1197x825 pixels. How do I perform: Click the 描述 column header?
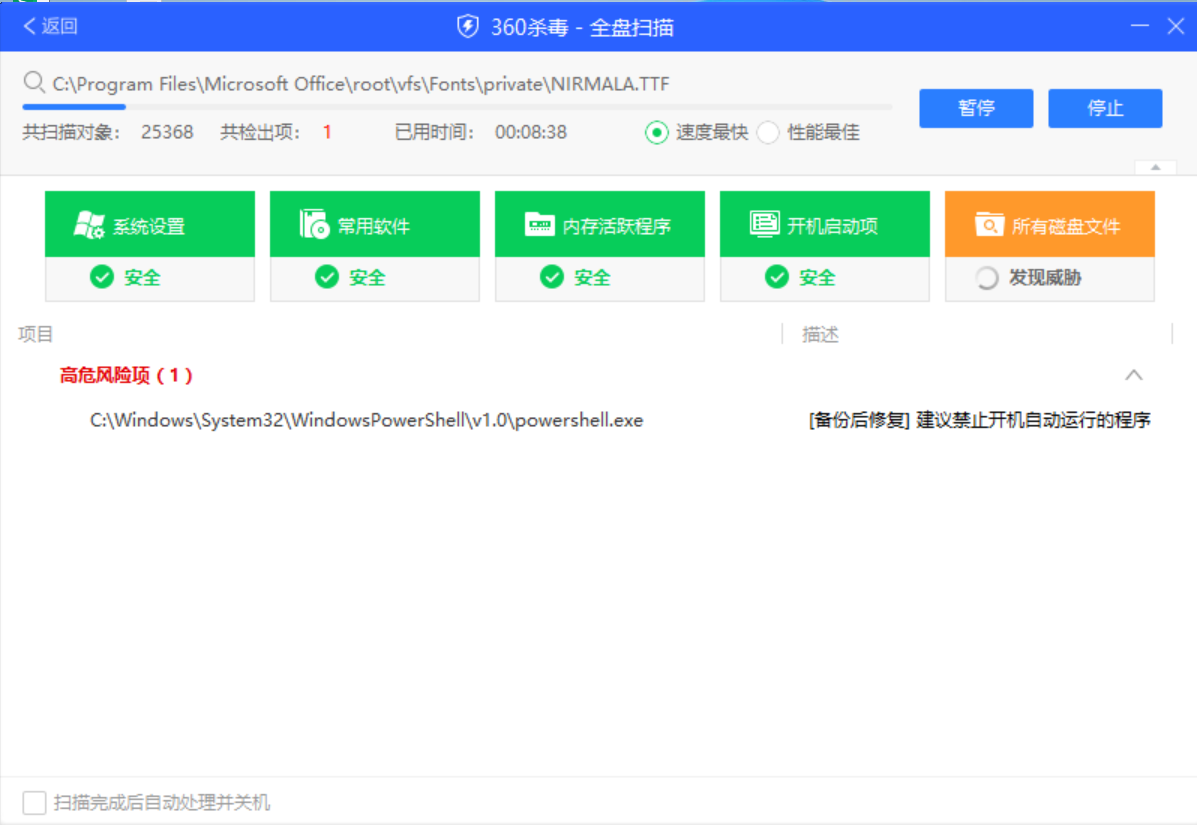tap(820, 334)
